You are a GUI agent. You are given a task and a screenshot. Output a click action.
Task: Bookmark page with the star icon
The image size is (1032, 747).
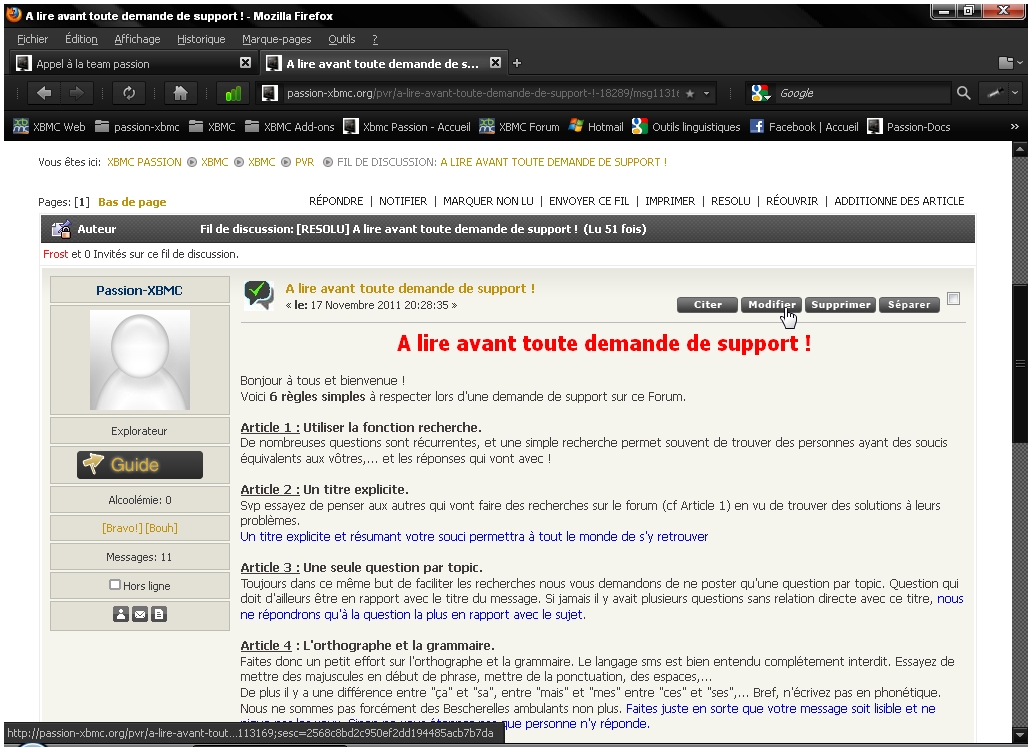click(x=690, y=93)
